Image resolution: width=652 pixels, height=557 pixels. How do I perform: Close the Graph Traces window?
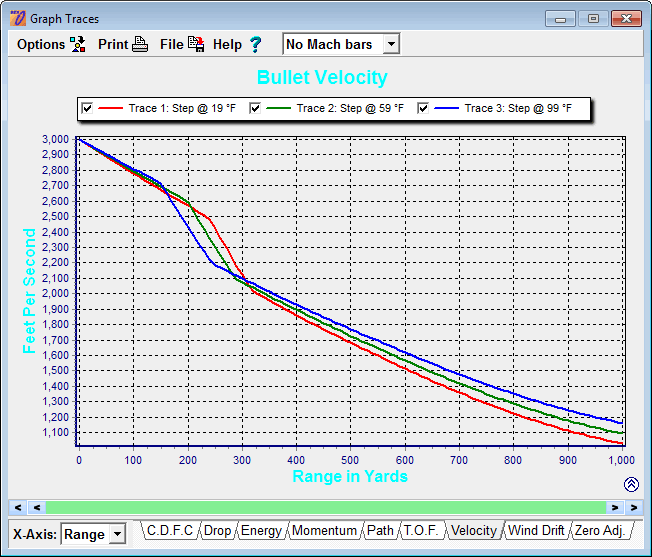(626, 19)
